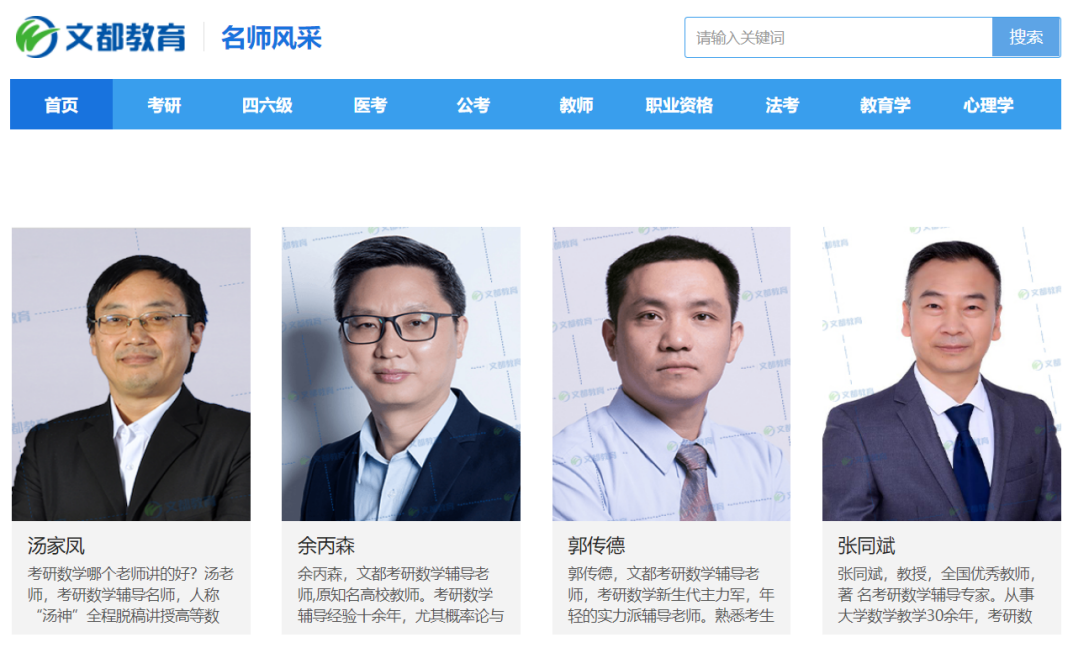The height and width of the screenshot is (653, 1089).
Task: Click 张同斌 portrait image
Action: pyautogui.click(x=941, y=374)
